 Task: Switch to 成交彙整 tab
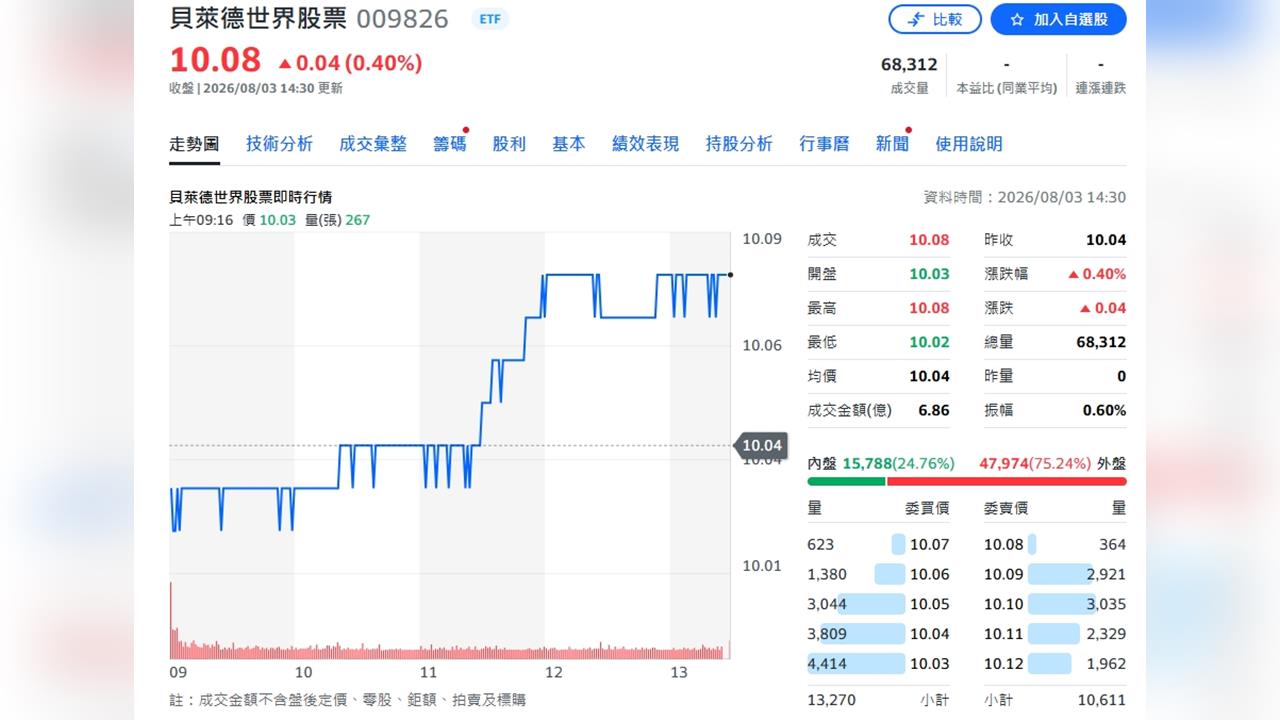(373, 144)
